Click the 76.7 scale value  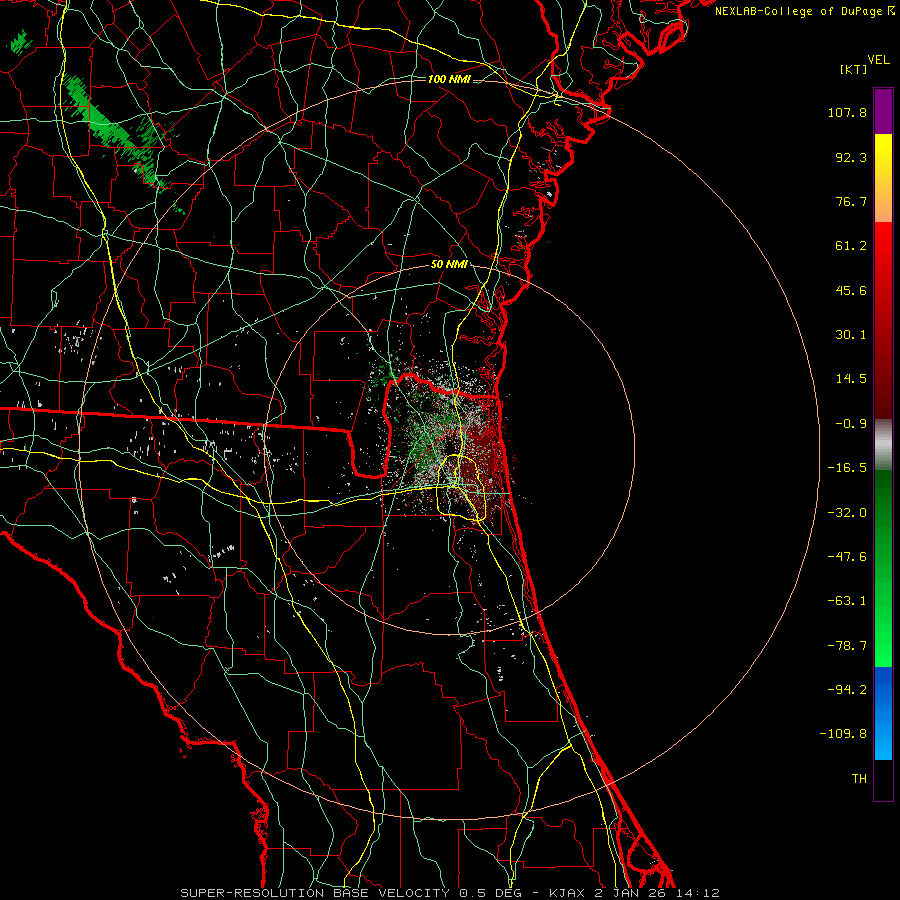(x=851, y=201)
